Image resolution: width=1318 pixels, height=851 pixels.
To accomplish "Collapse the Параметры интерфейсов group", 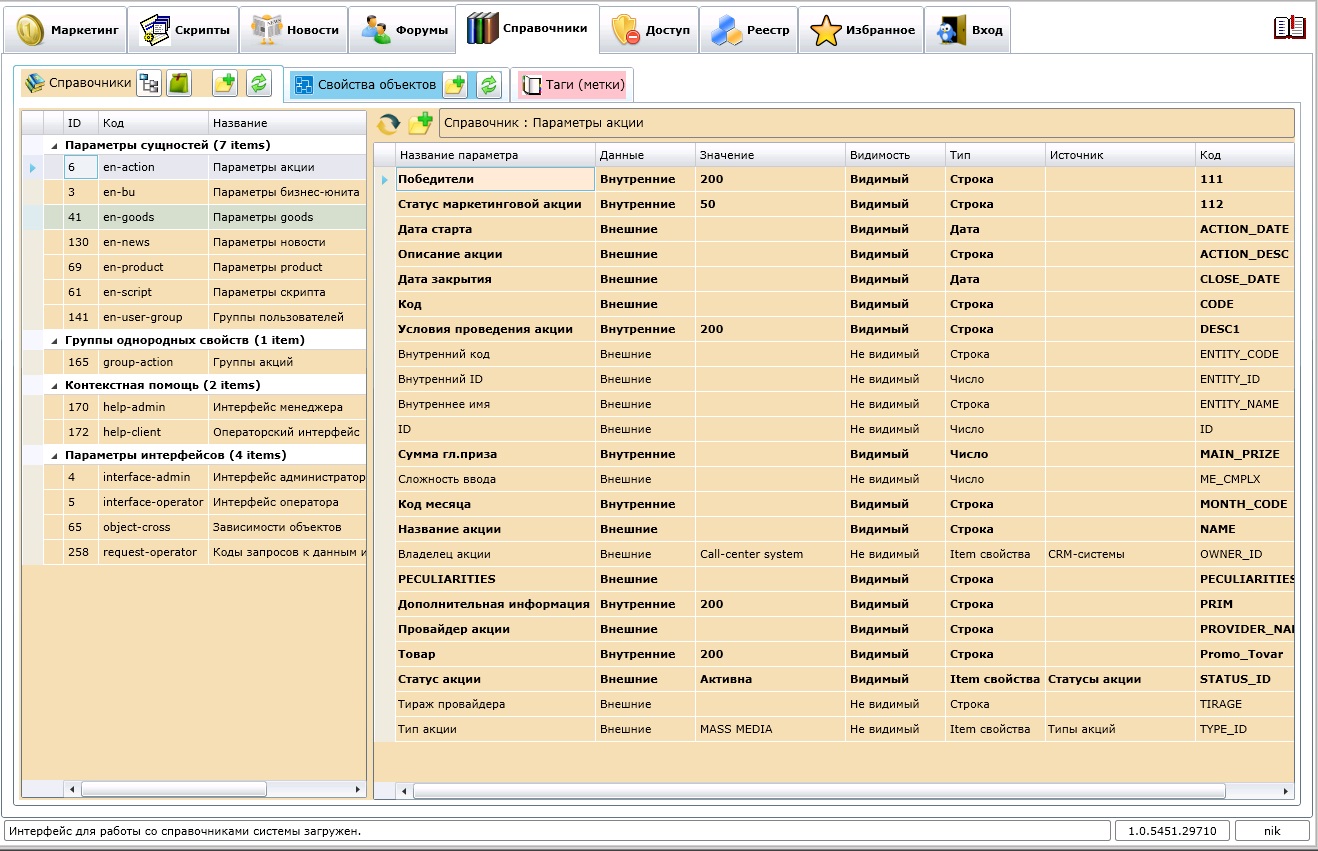I will (x=54, y=455).
